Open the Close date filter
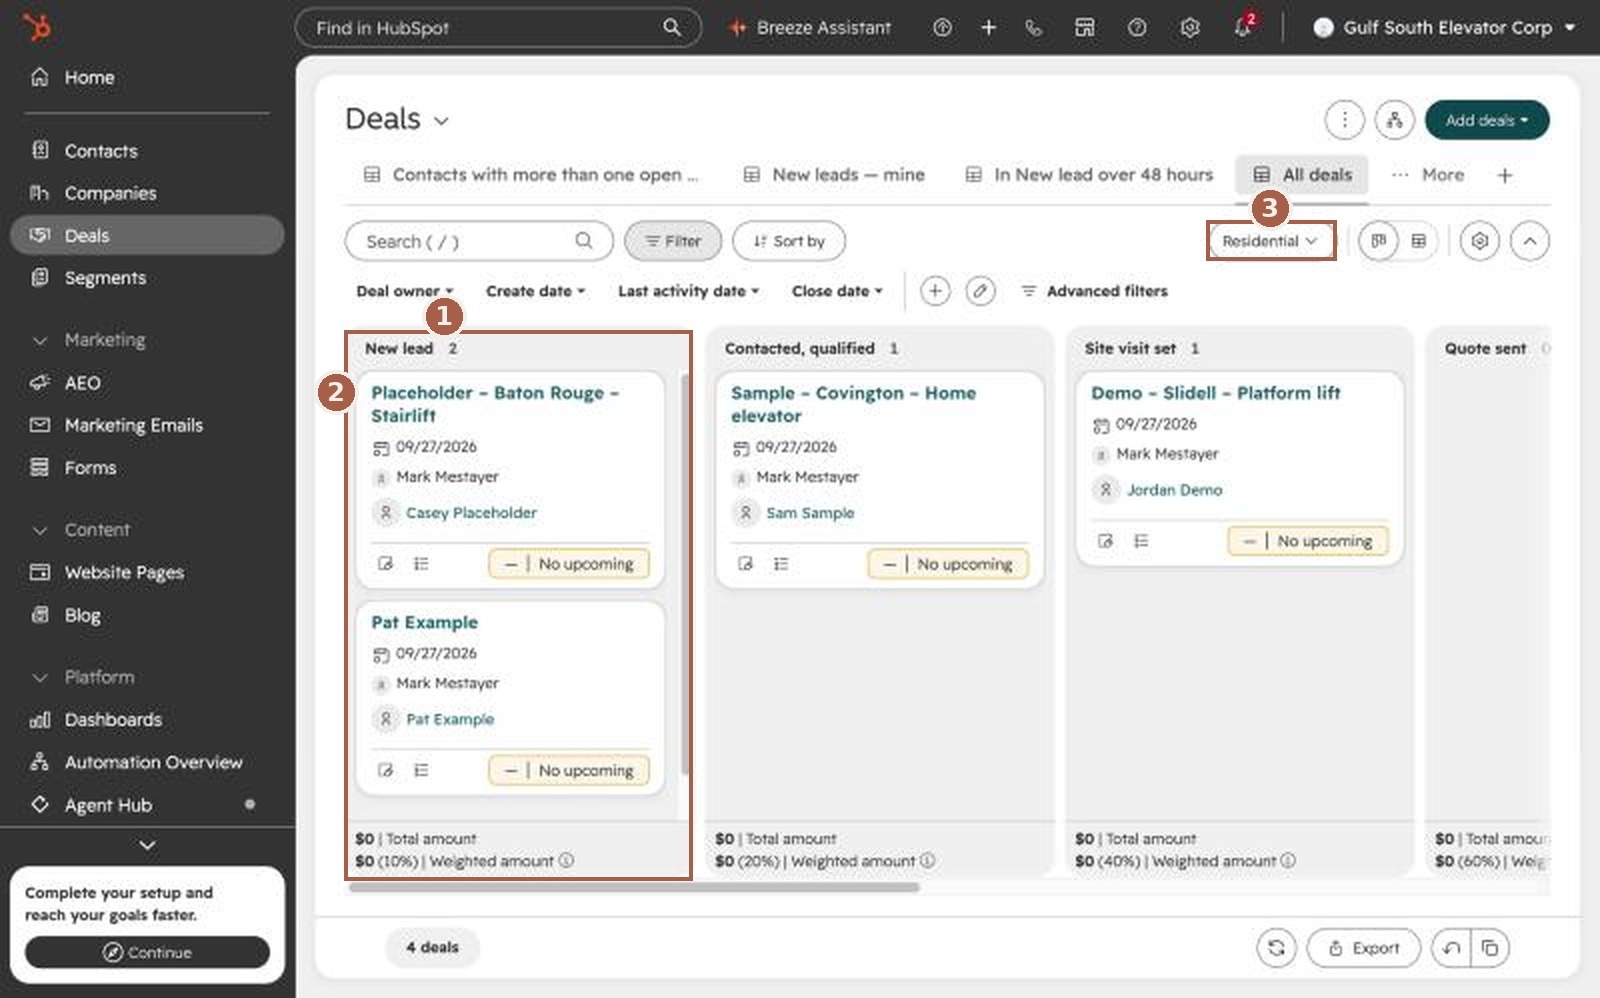Image resolution: width=1600 pixels, height=998 pixels. [837, 291]
